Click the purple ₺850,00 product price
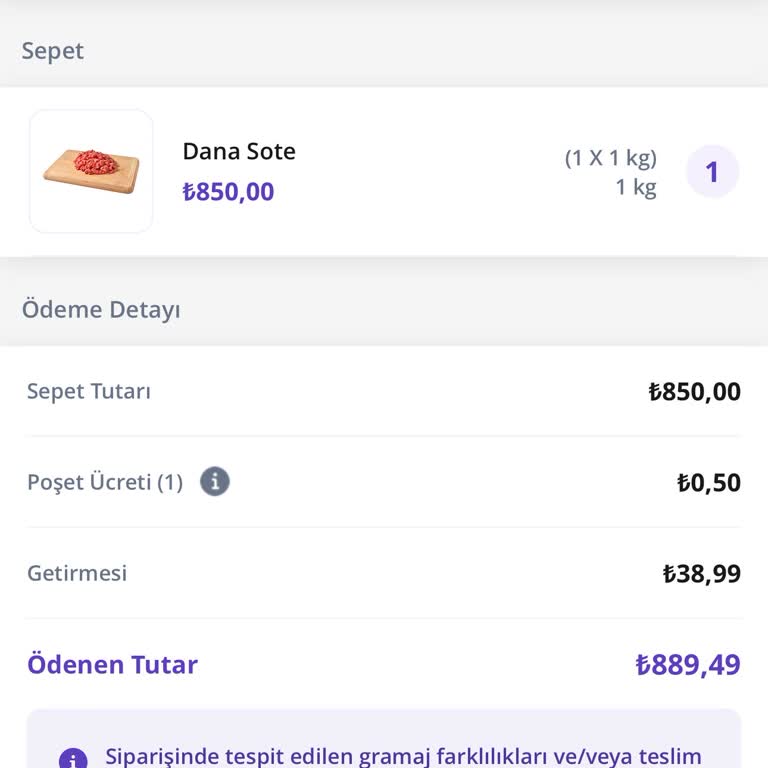The width and height of the screenshot is (768, 768). coord(228,192)
